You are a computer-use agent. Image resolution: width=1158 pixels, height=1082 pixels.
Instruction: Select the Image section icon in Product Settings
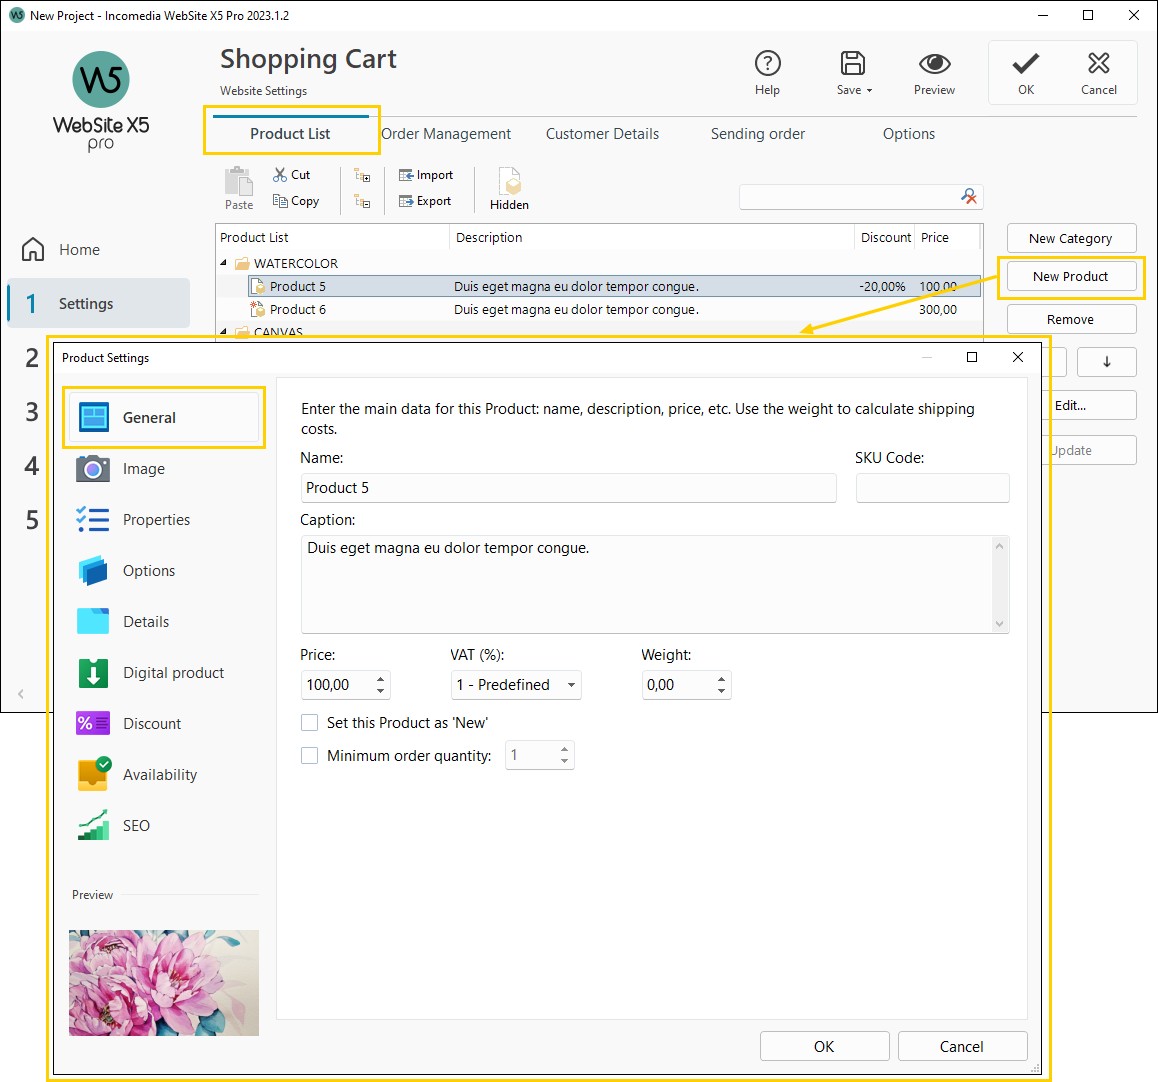92,468
